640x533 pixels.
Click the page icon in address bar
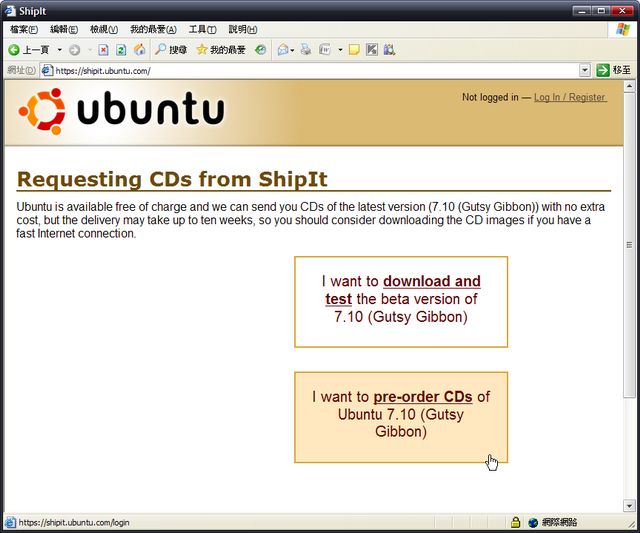[x=47, y=70]
